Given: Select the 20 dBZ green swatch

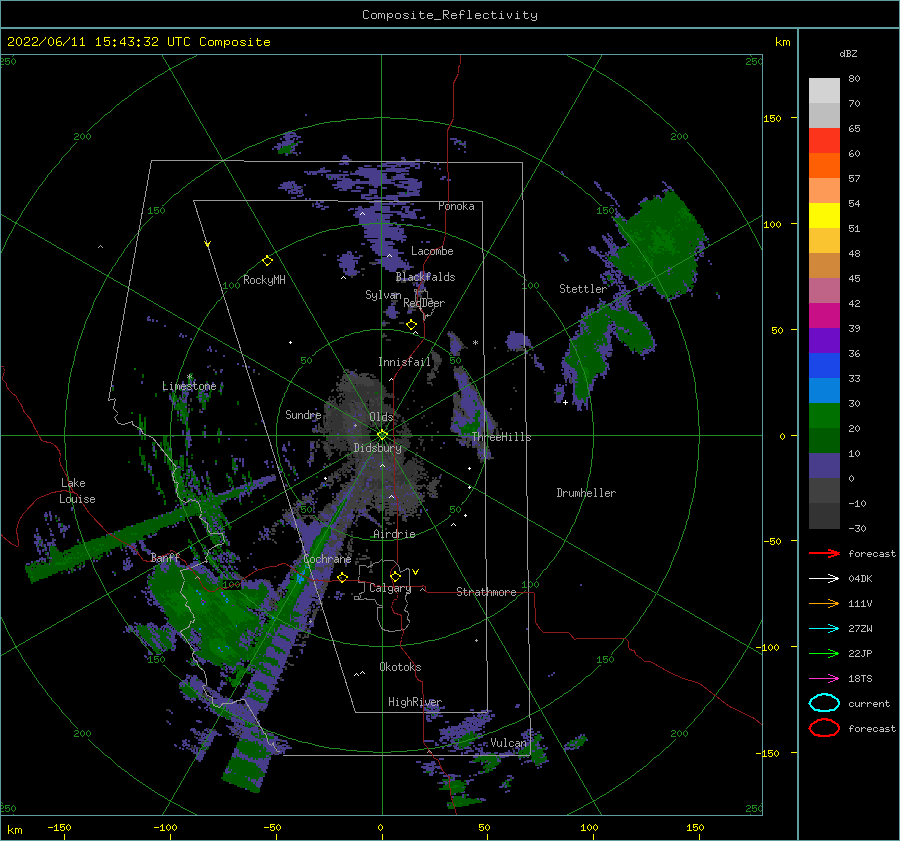Looking at the screenshot, I should point(824,440).
